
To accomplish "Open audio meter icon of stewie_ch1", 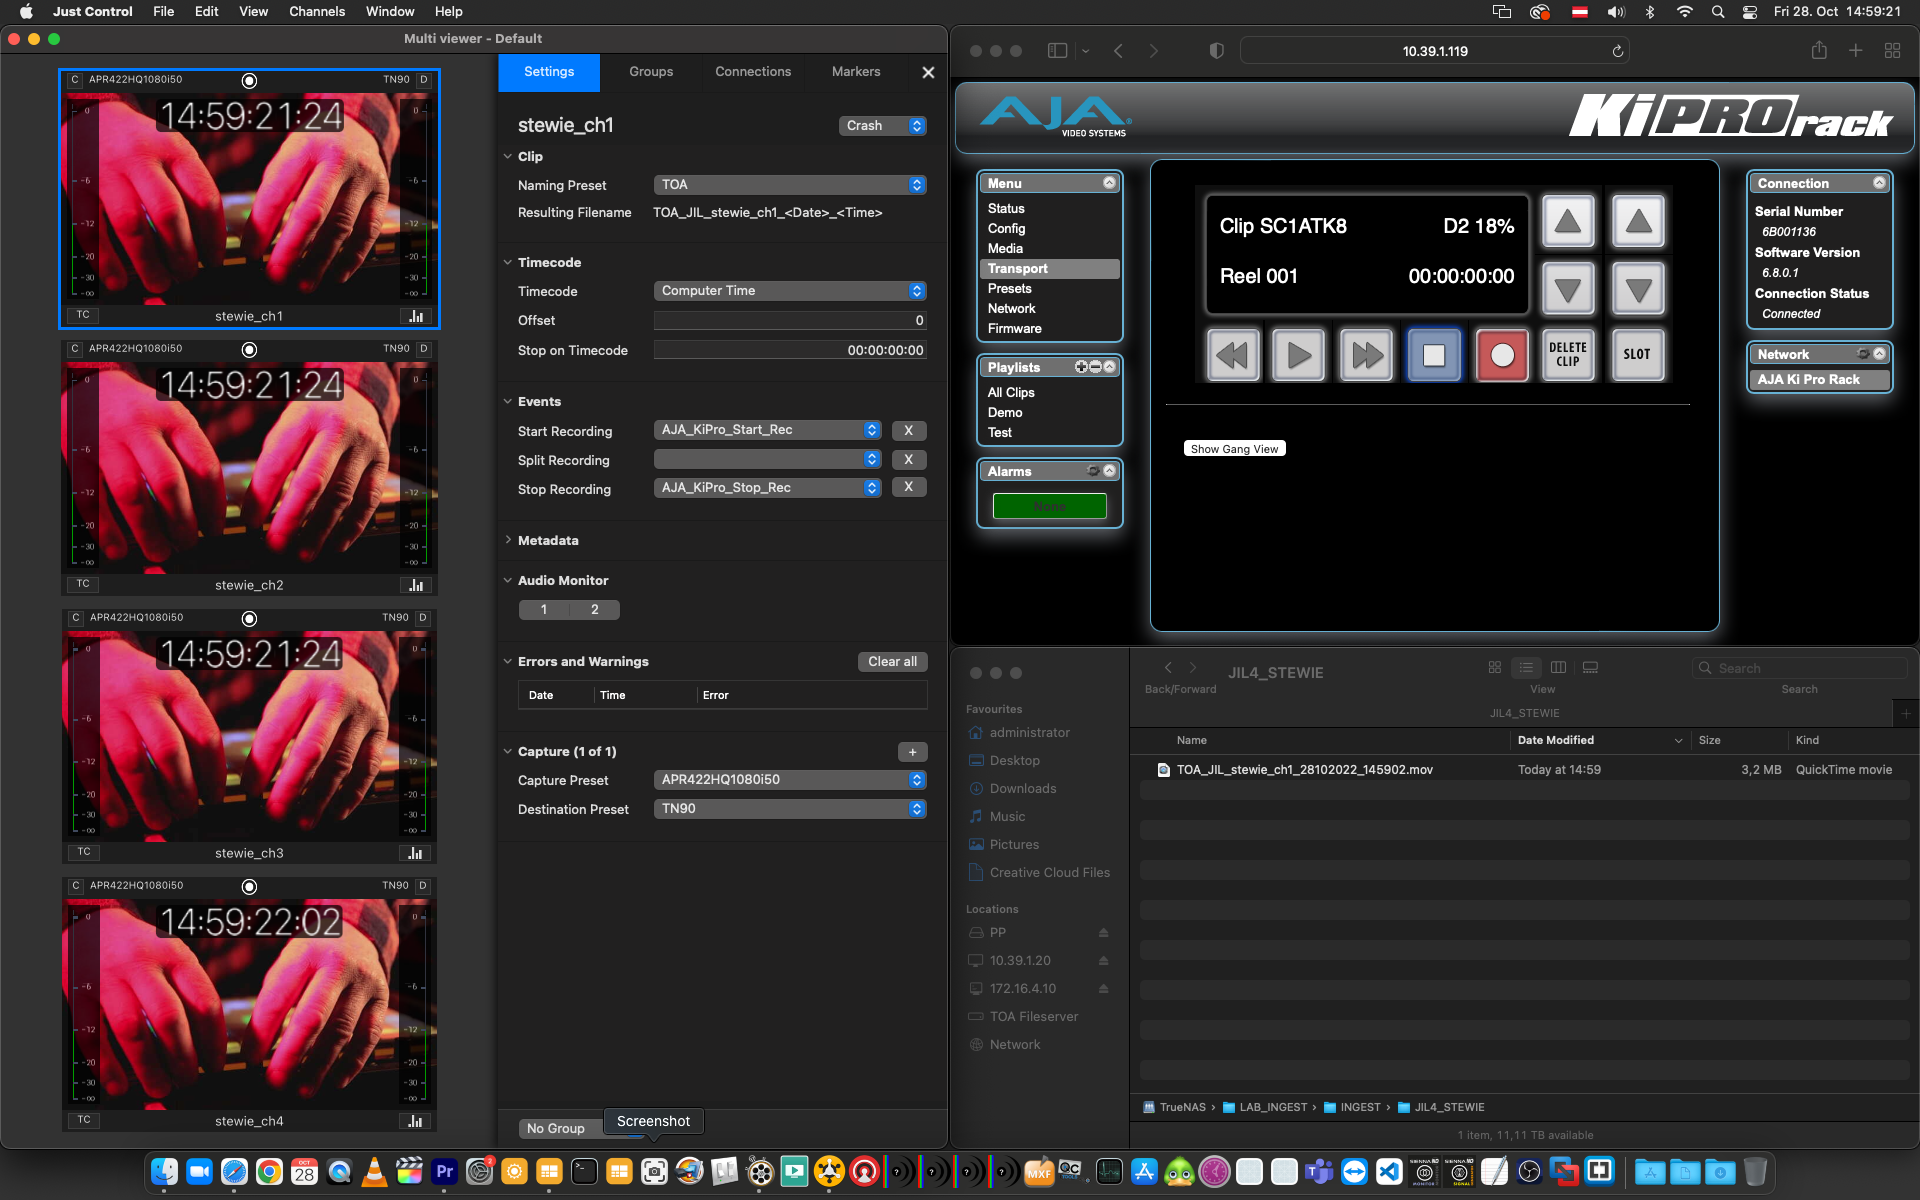I will pyautogui.click(x=416, y=316).
